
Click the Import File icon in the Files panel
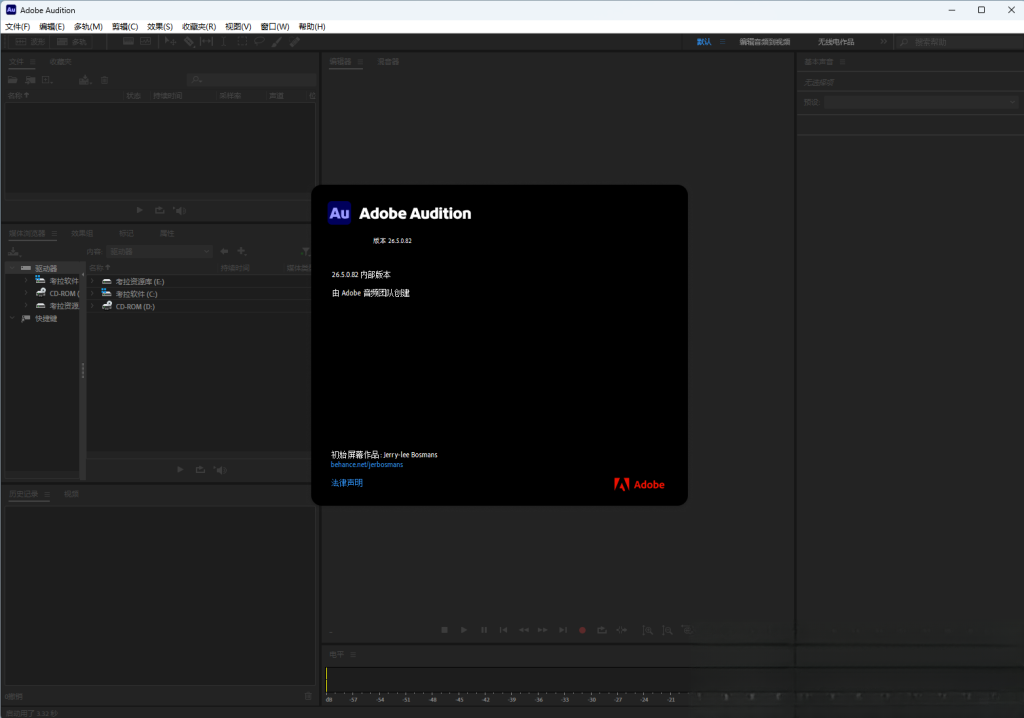click(x=30, y=80)
